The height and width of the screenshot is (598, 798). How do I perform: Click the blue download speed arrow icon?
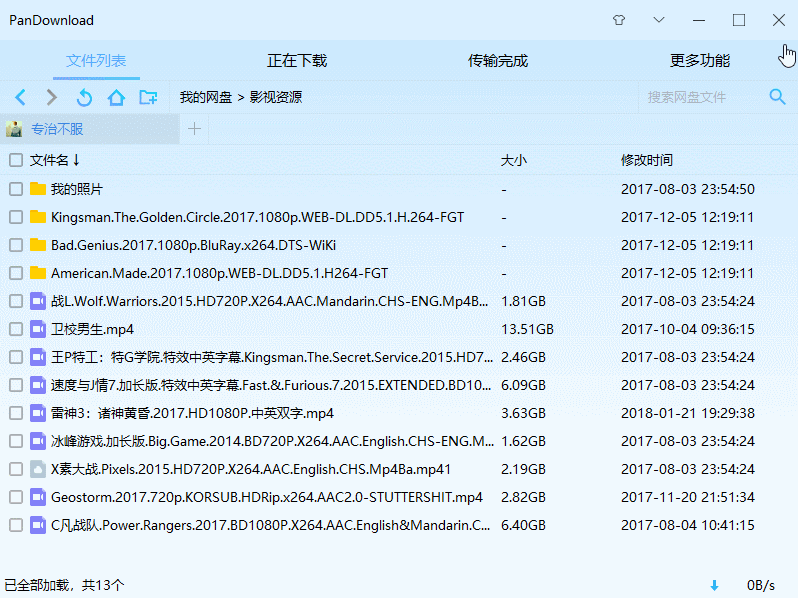tap(715, 586)
